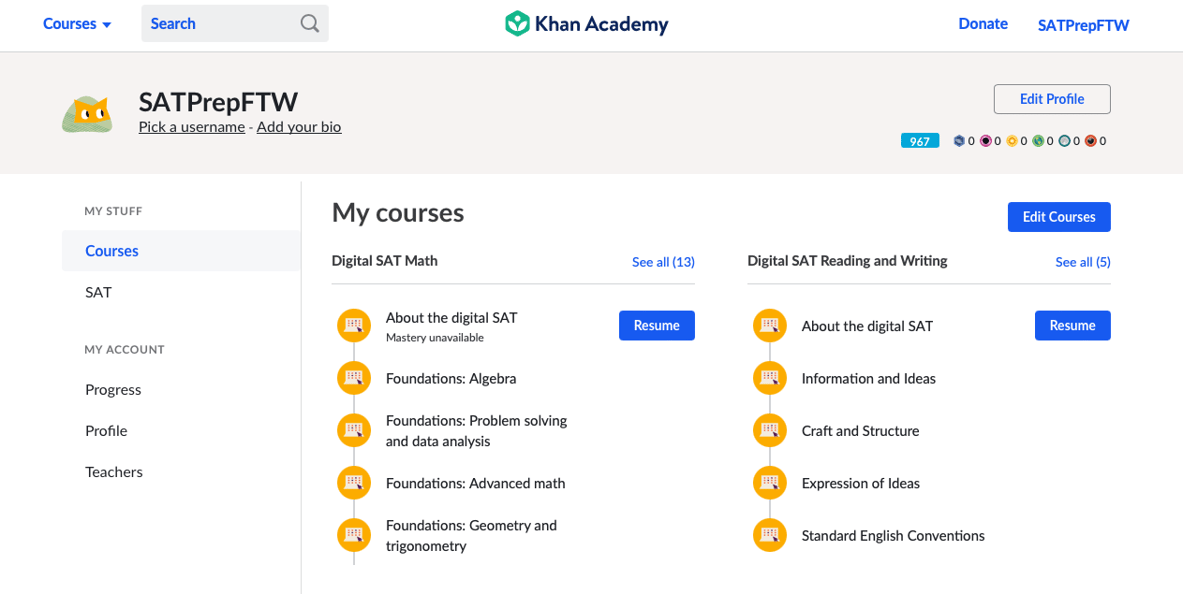
Task: Open the Teachers section in sidebar
Action: point(113,471)
